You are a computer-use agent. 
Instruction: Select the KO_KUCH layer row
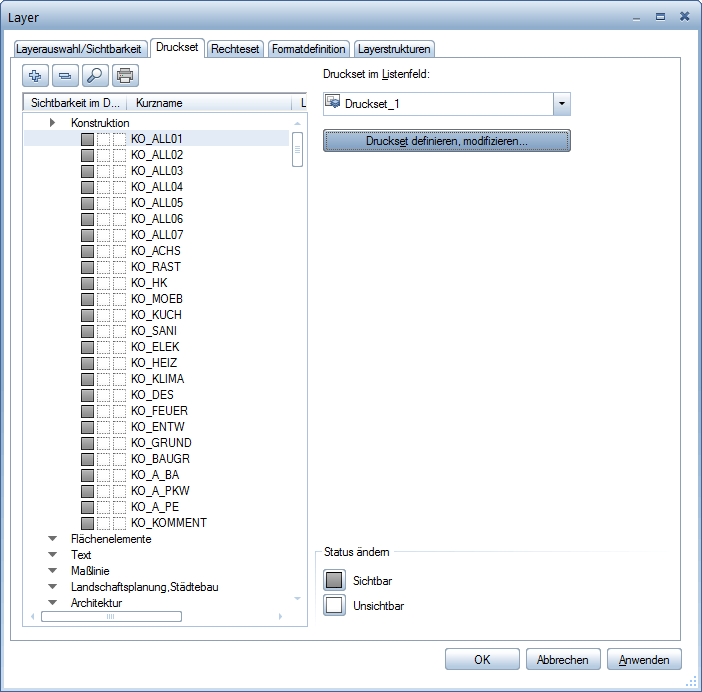point(157,315)
